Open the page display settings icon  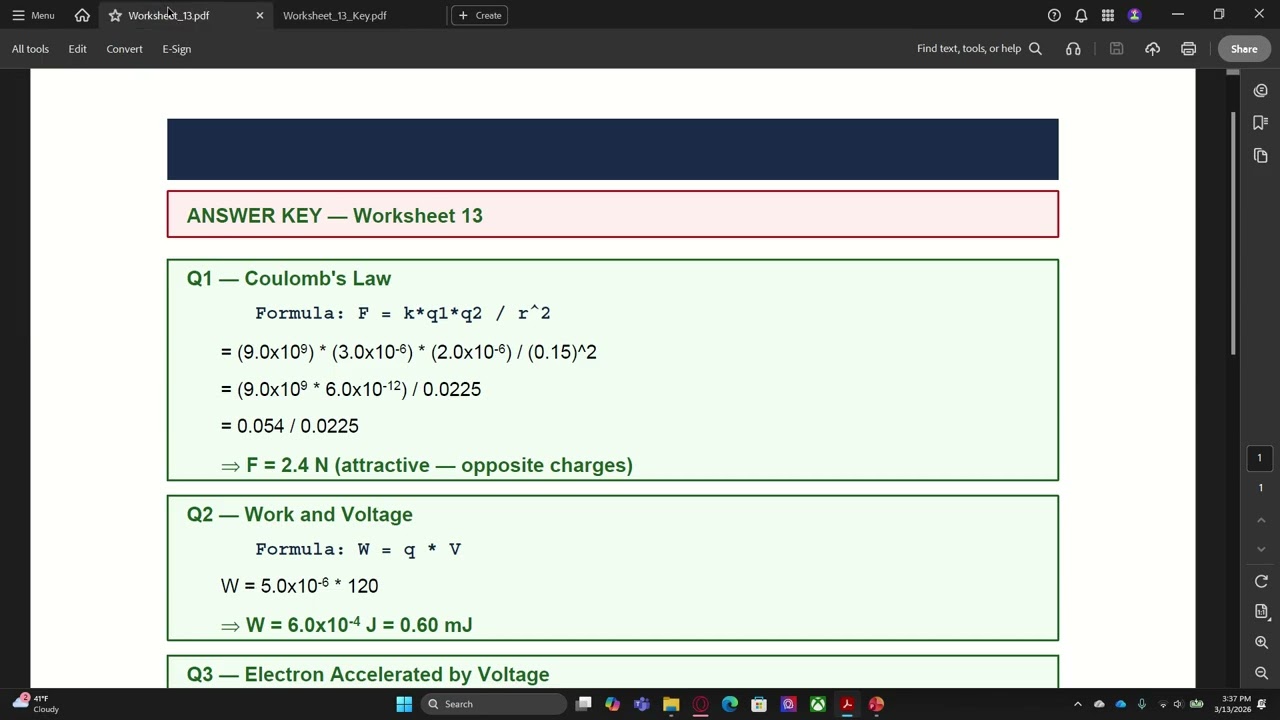tap(1260, 611)
